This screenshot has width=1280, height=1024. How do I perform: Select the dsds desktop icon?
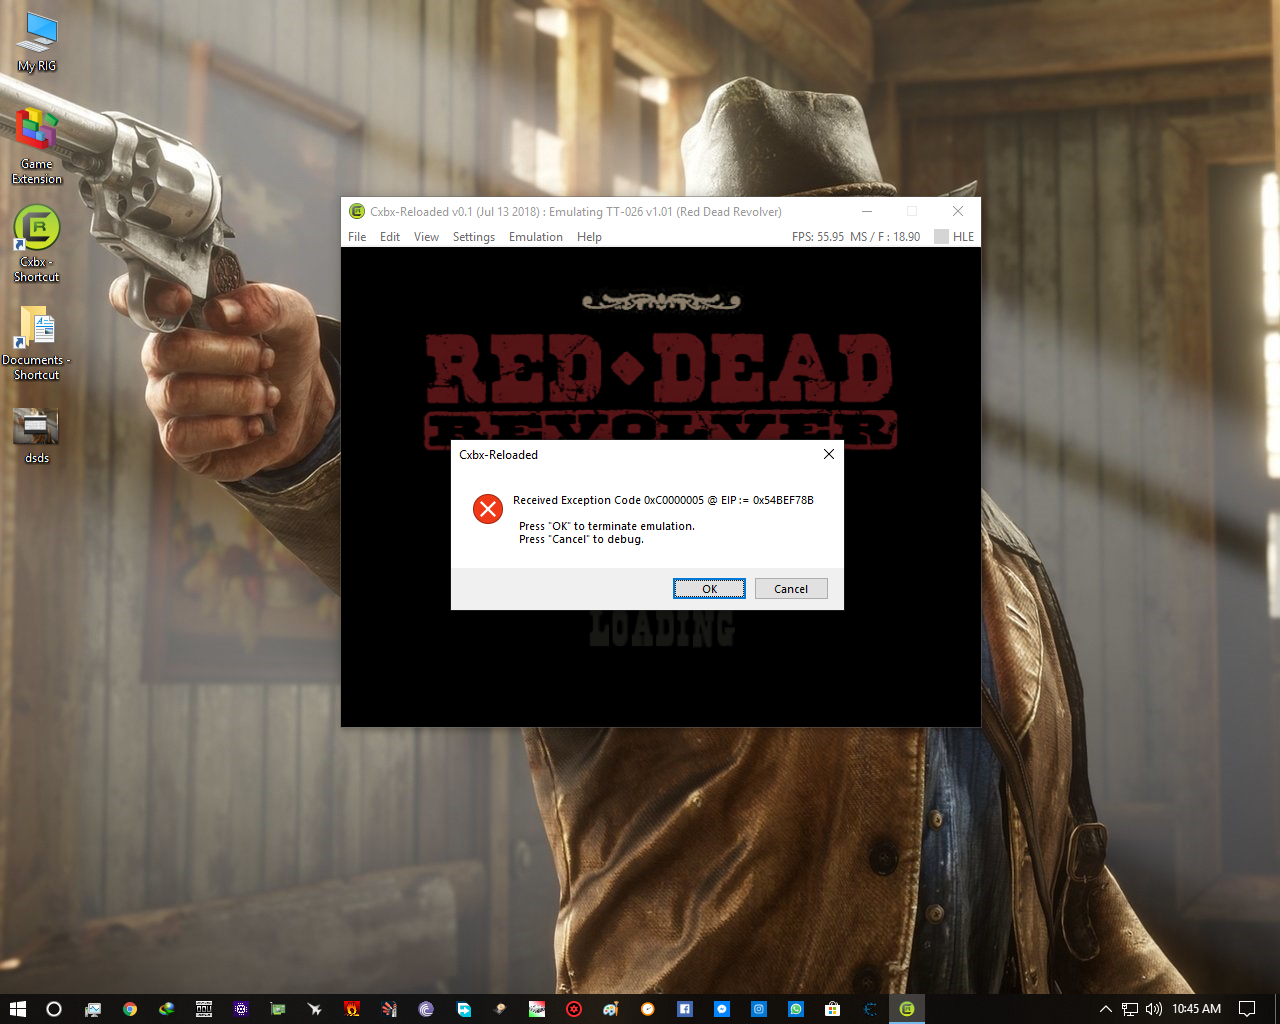click(x=37, y=436)
